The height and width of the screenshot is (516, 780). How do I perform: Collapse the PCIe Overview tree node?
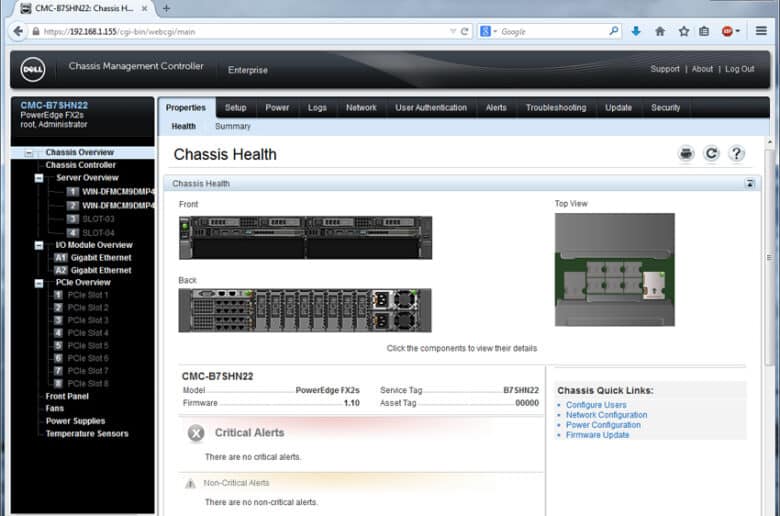39,283
